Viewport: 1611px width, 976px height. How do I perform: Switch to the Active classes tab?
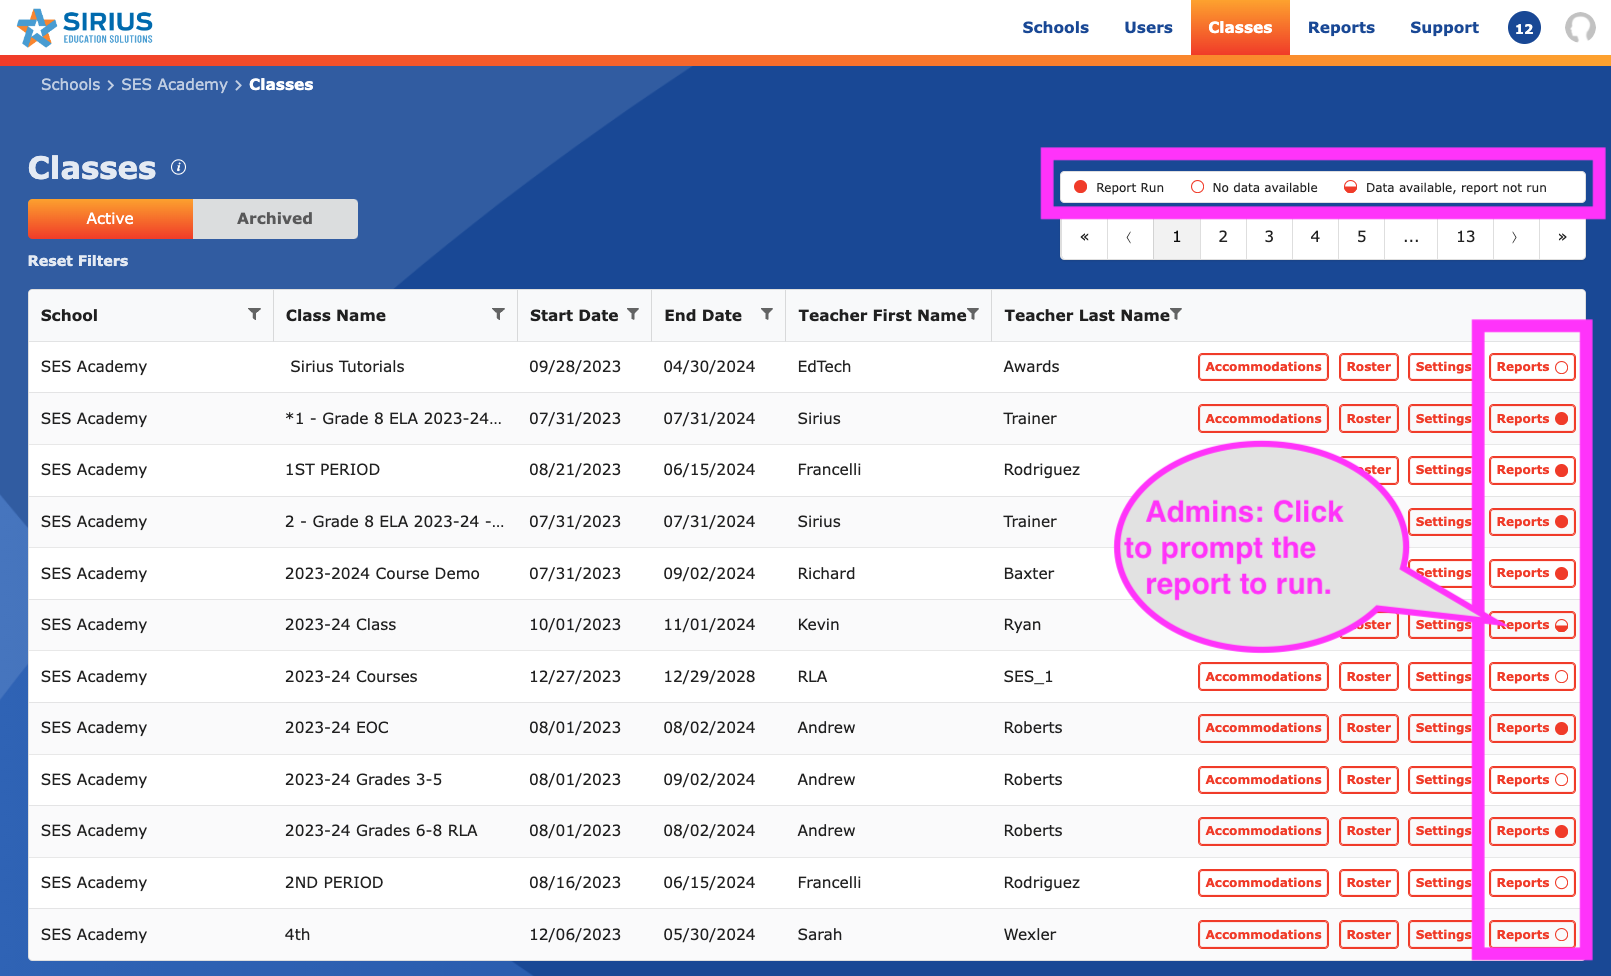(110, 219)
